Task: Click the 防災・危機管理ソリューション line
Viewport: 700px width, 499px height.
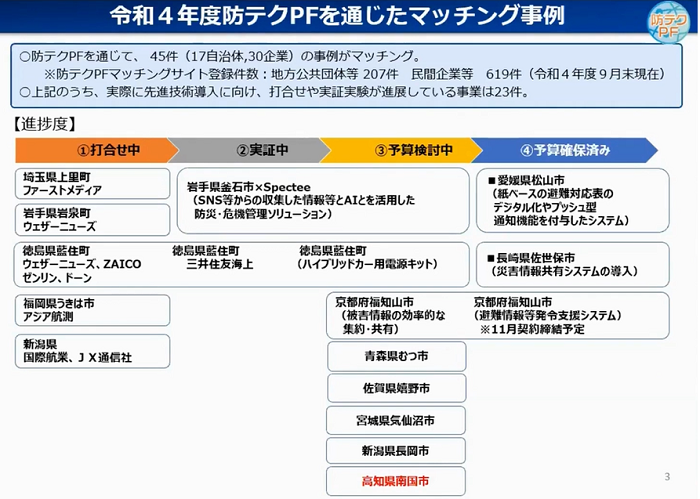Action: [263, 214]
